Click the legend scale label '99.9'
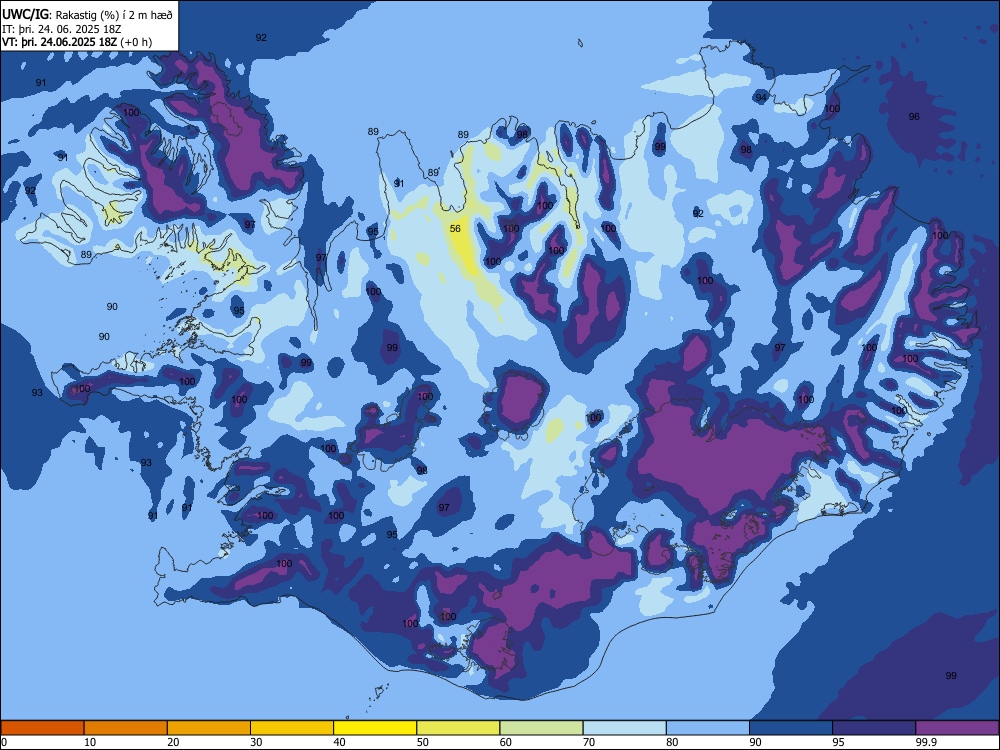 pyautogui.click(x=926, y=742)
